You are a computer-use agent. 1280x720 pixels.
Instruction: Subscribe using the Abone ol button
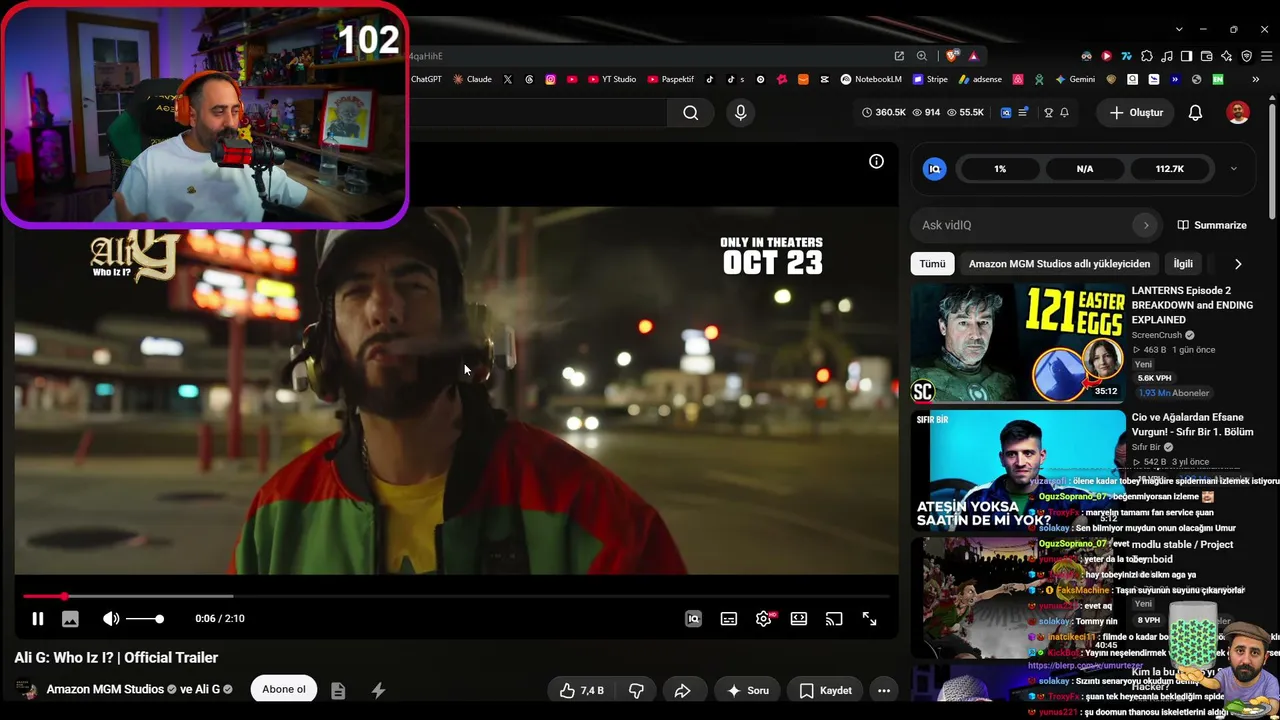(284, 689)
